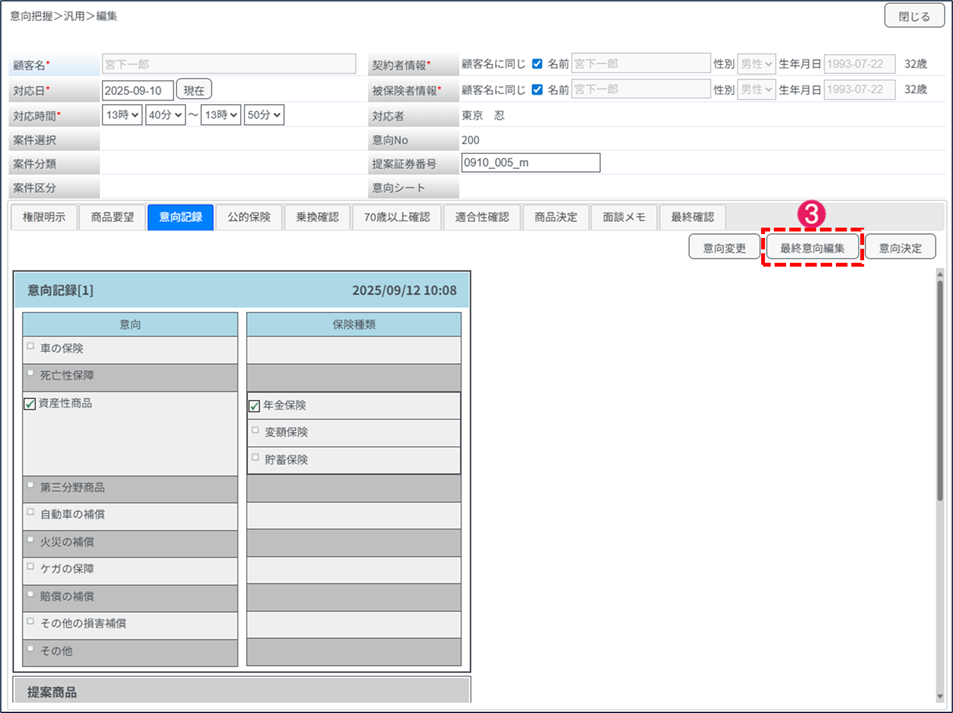Open the 適合性確認 tab

(x=481, y=218)
